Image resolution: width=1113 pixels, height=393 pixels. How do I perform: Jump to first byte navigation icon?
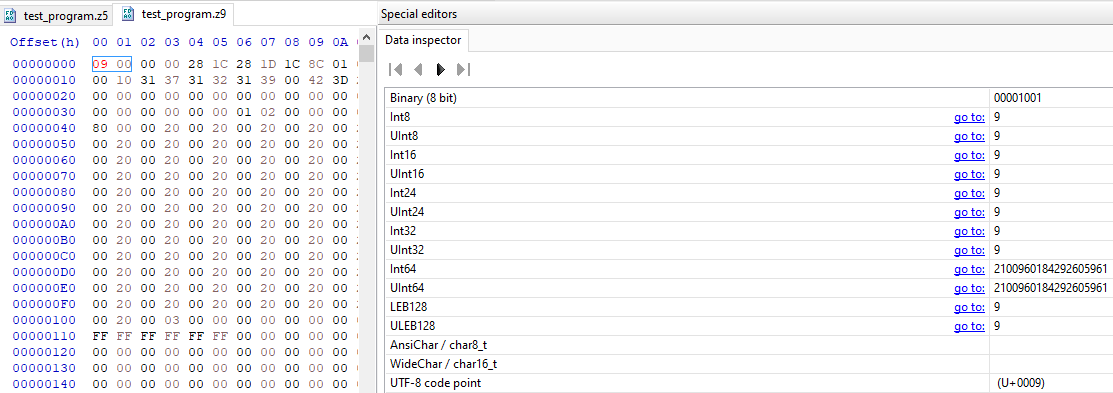tap(397, 70)
